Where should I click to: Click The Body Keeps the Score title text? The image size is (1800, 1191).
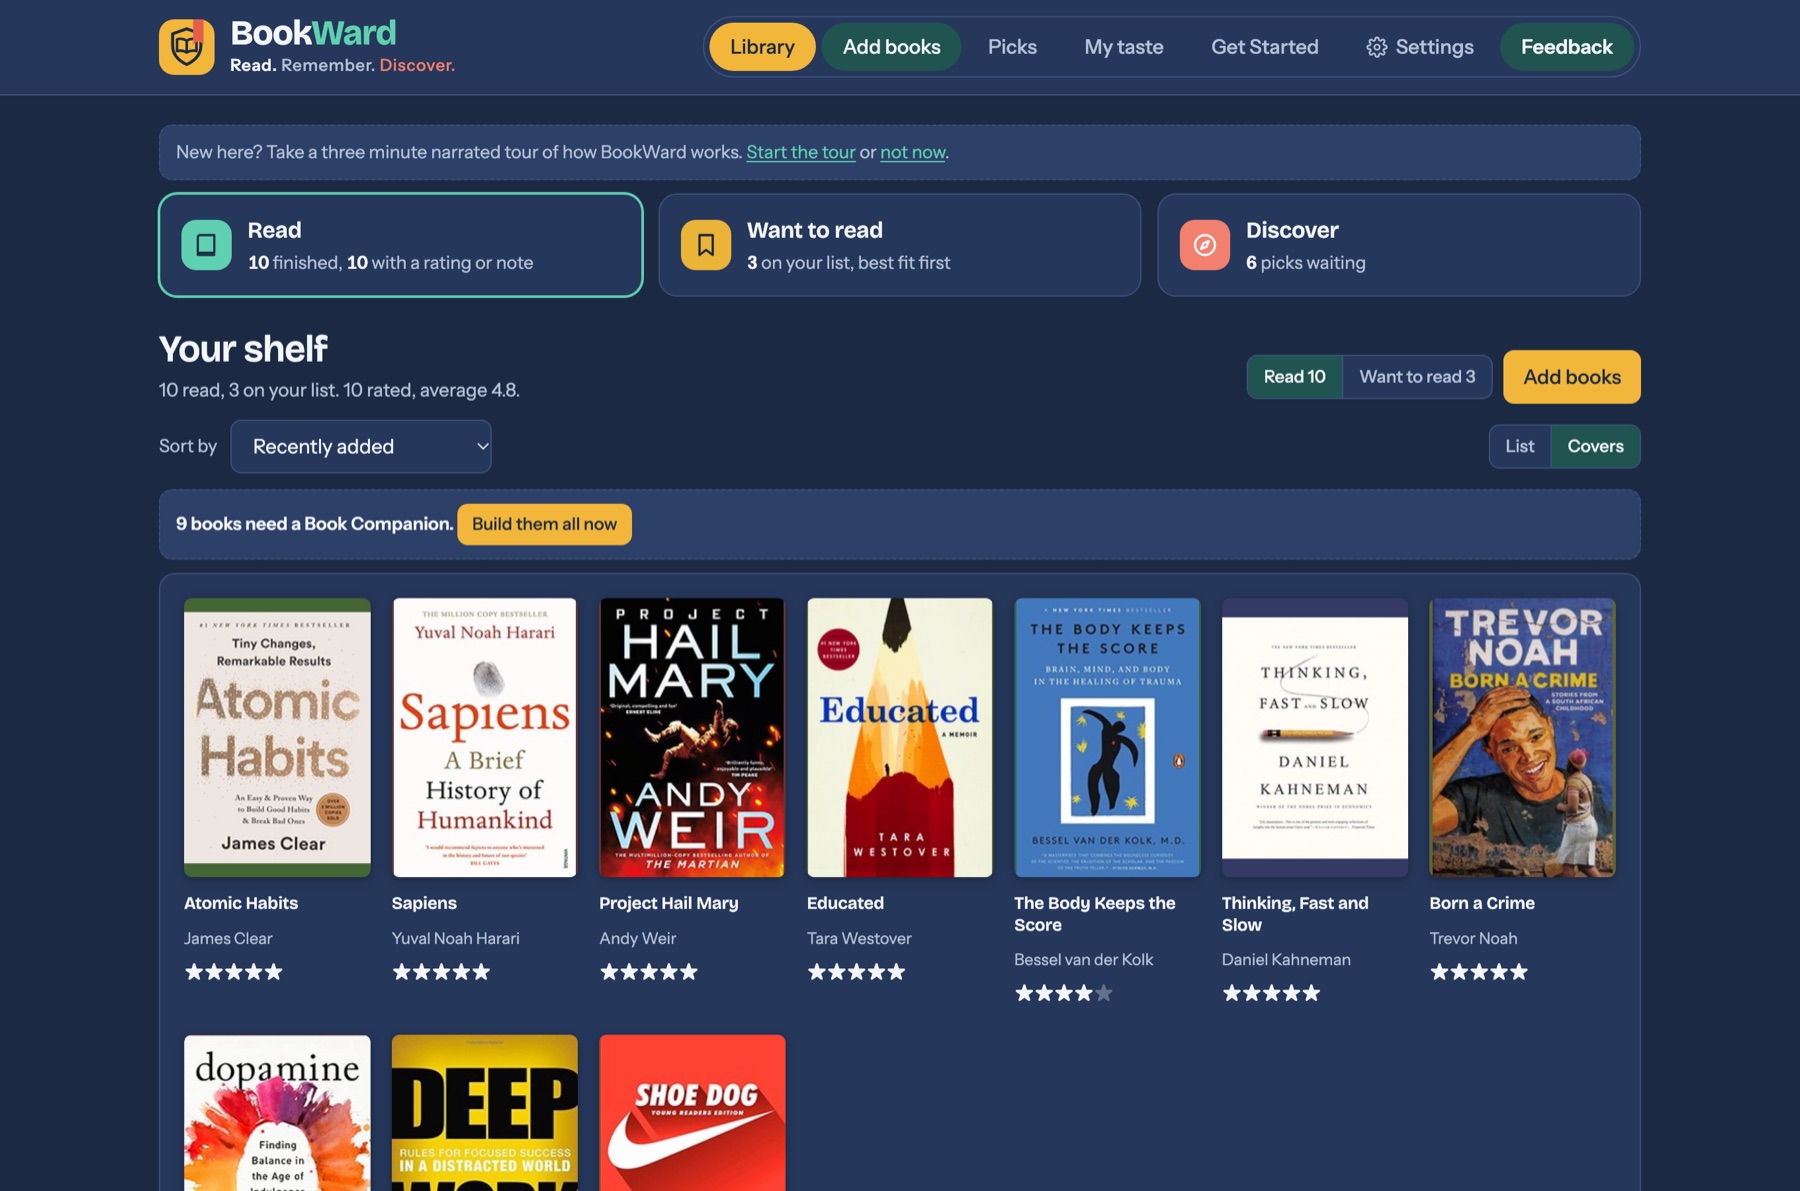coord(1095,914)
